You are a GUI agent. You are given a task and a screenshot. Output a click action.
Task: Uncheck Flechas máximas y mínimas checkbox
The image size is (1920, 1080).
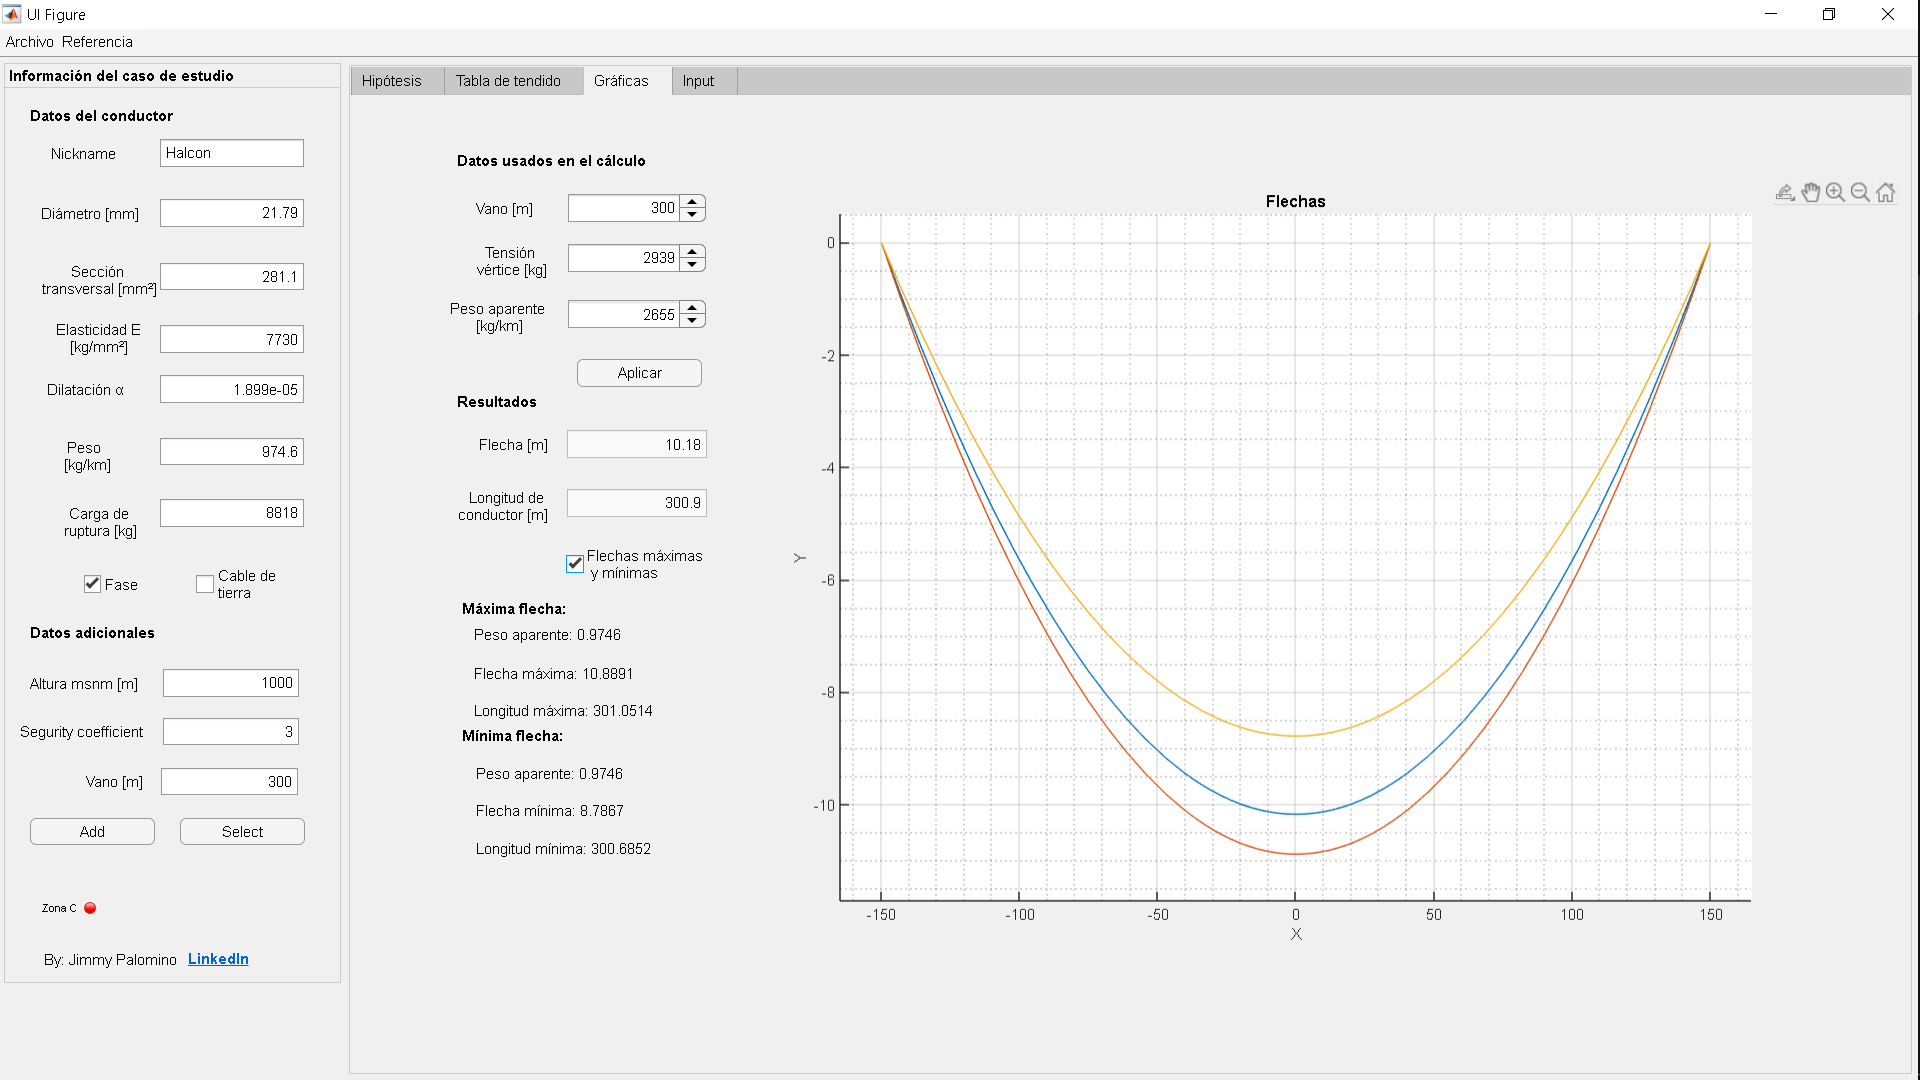(x=575, y=564)
